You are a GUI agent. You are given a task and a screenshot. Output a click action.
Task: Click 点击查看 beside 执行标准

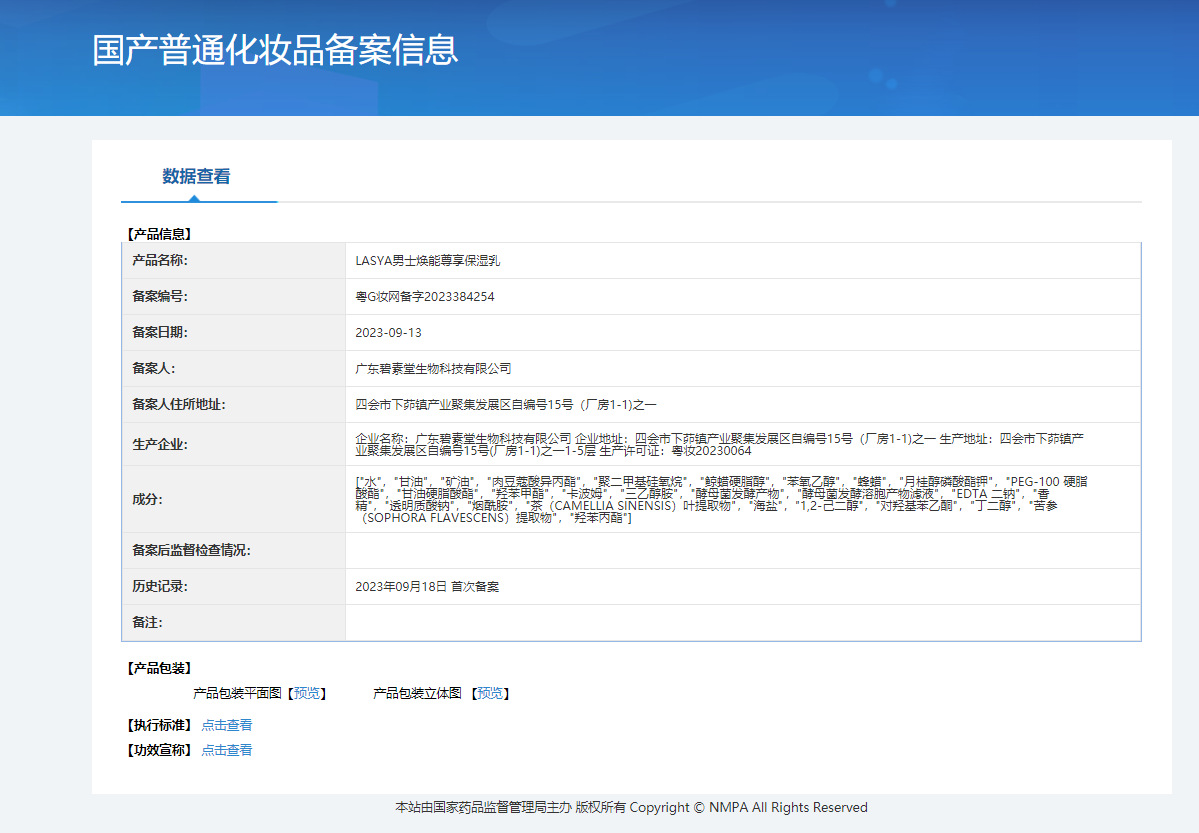tap(227, 725)
